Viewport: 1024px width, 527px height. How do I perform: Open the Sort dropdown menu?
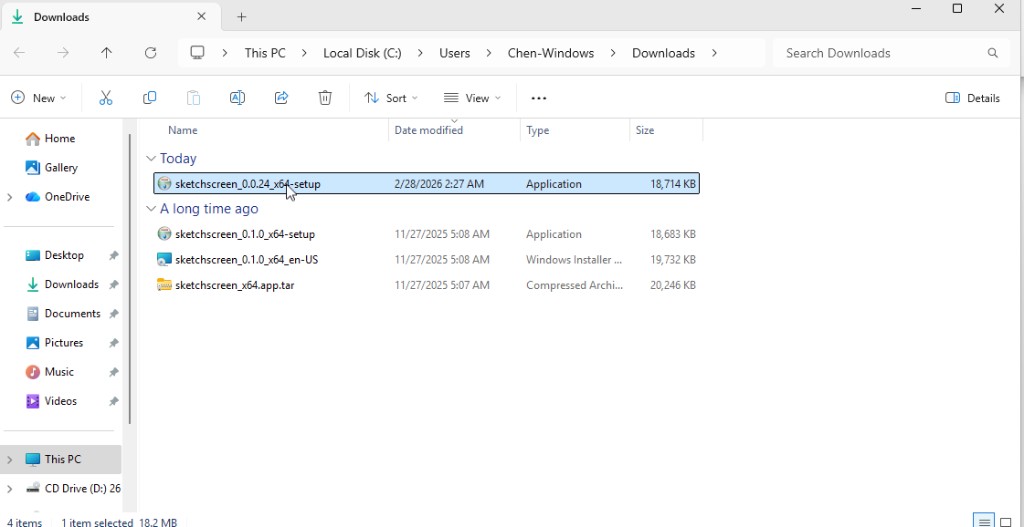(x=391, y=98)
